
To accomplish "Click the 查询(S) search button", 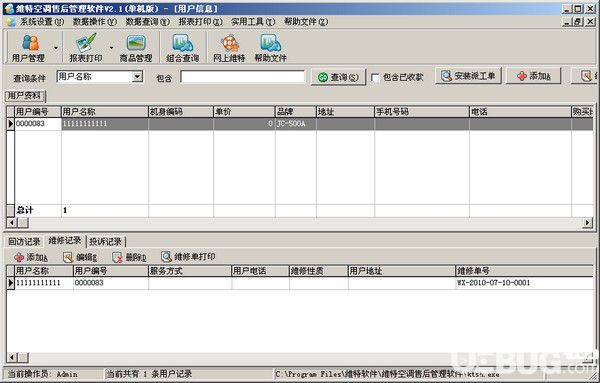I will [x=338, y=77].
